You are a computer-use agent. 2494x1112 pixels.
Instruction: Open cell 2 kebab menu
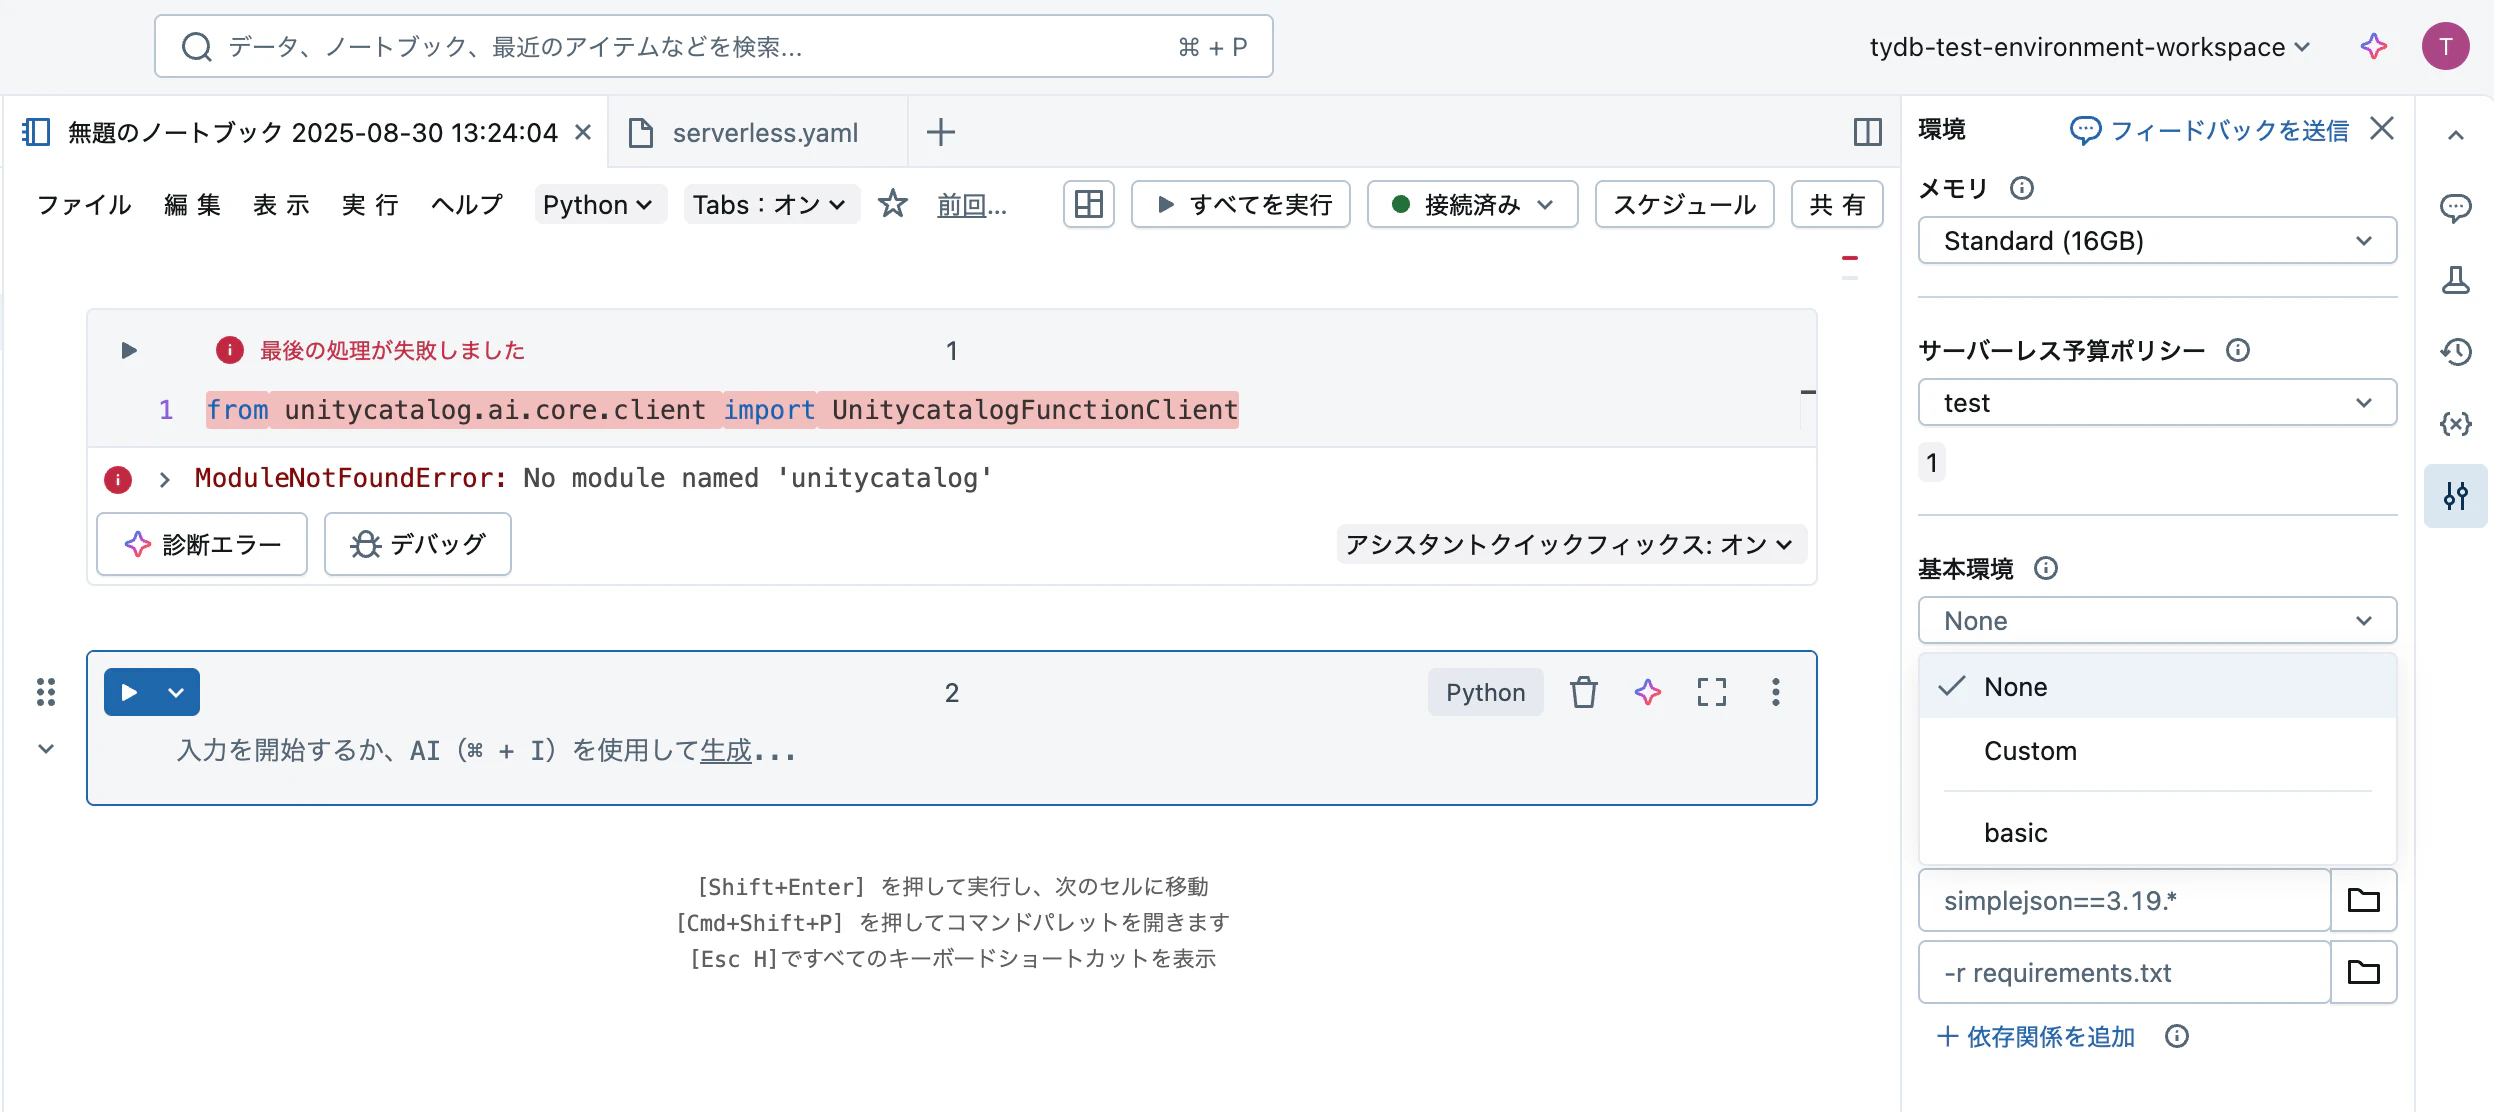pos(1776,692)
